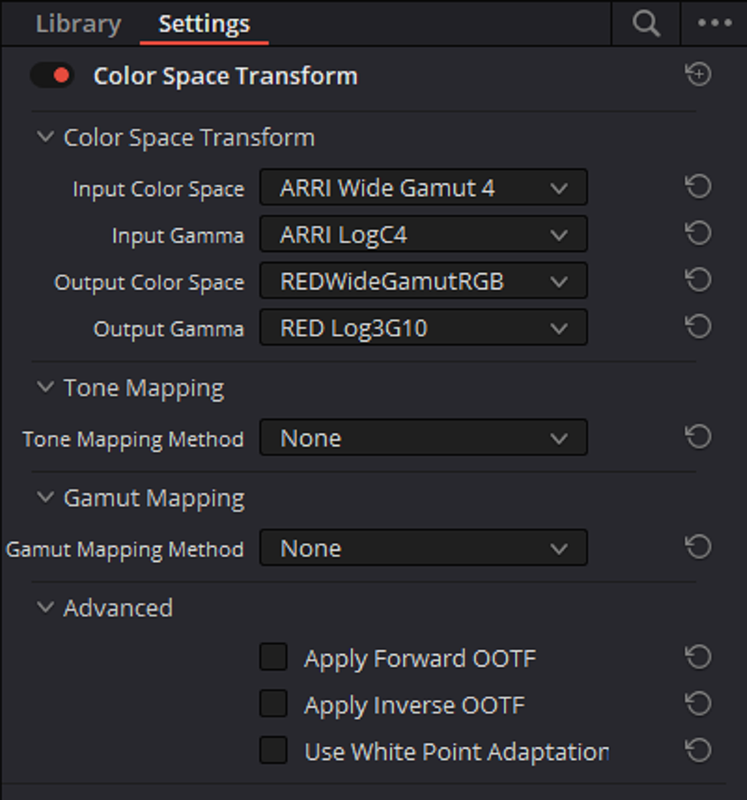Image resolution: width=747 pixels, height=800 pixels.
Task: Click the bold Color Space Transform title
Action: pyautogui.click(x=226, y=76)
